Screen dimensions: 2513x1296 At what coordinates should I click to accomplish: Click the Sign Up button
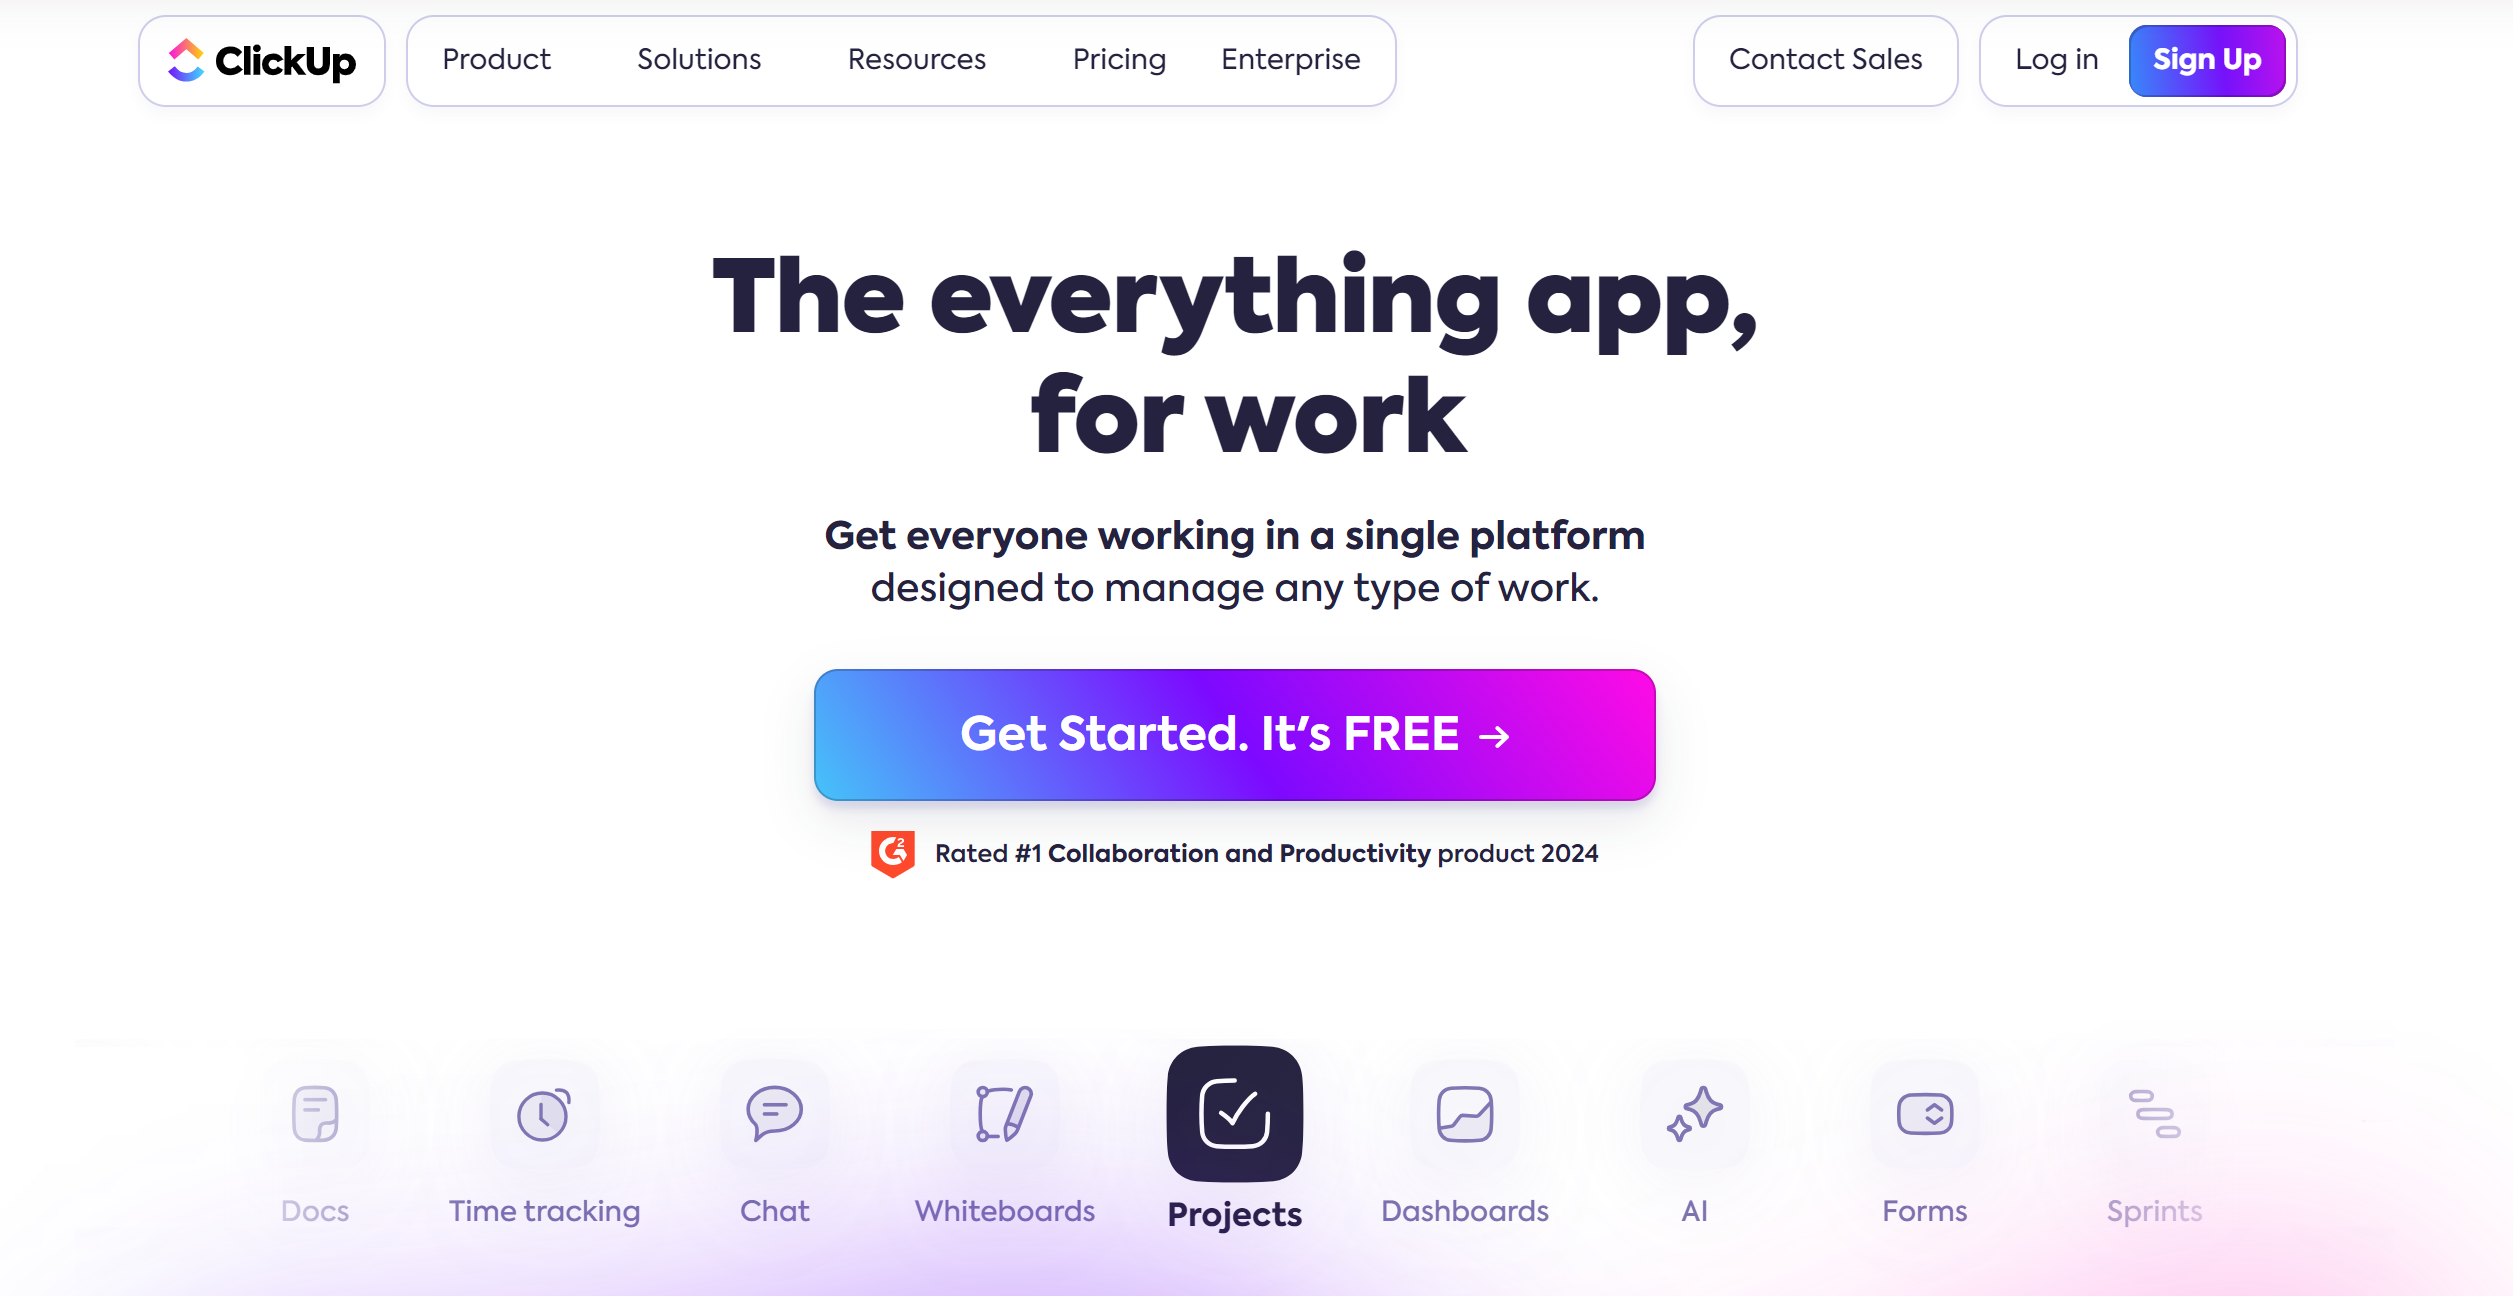click(2206, 60)
